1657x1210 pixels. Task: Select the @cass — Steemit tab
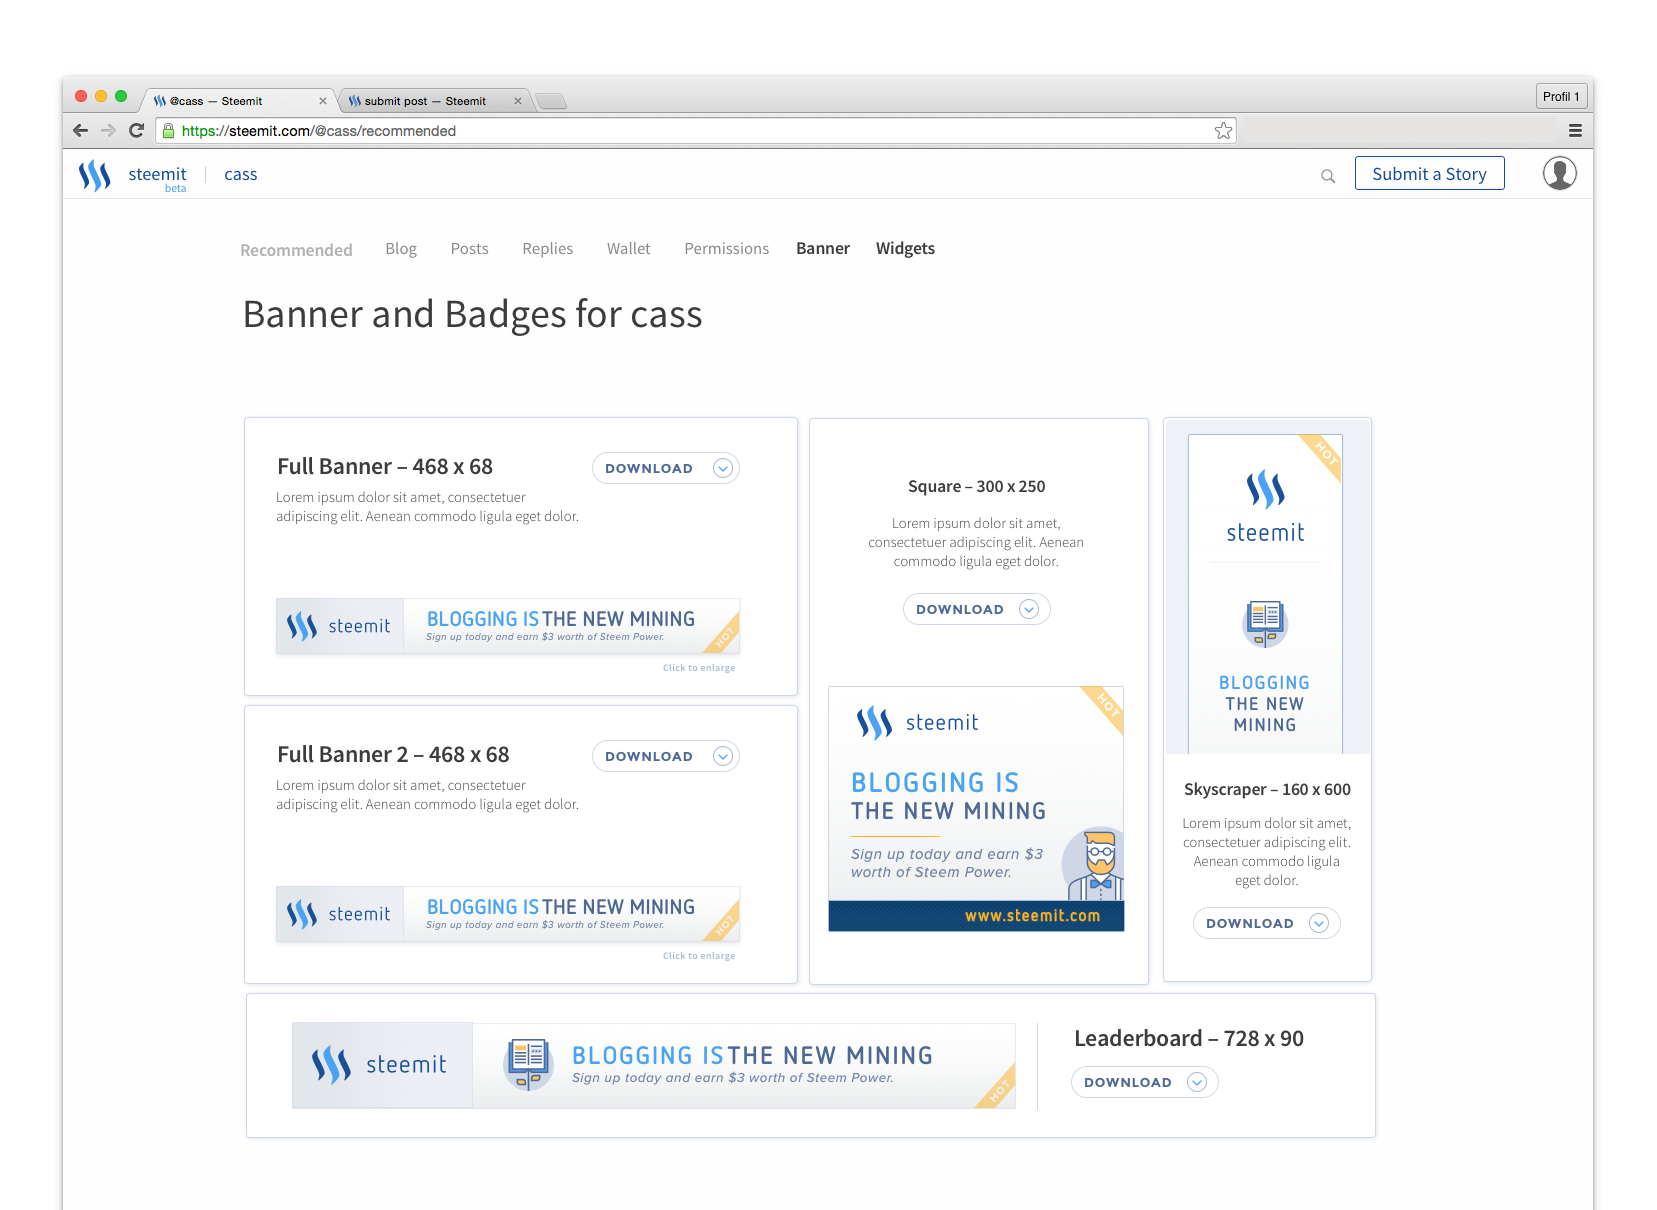240,101
